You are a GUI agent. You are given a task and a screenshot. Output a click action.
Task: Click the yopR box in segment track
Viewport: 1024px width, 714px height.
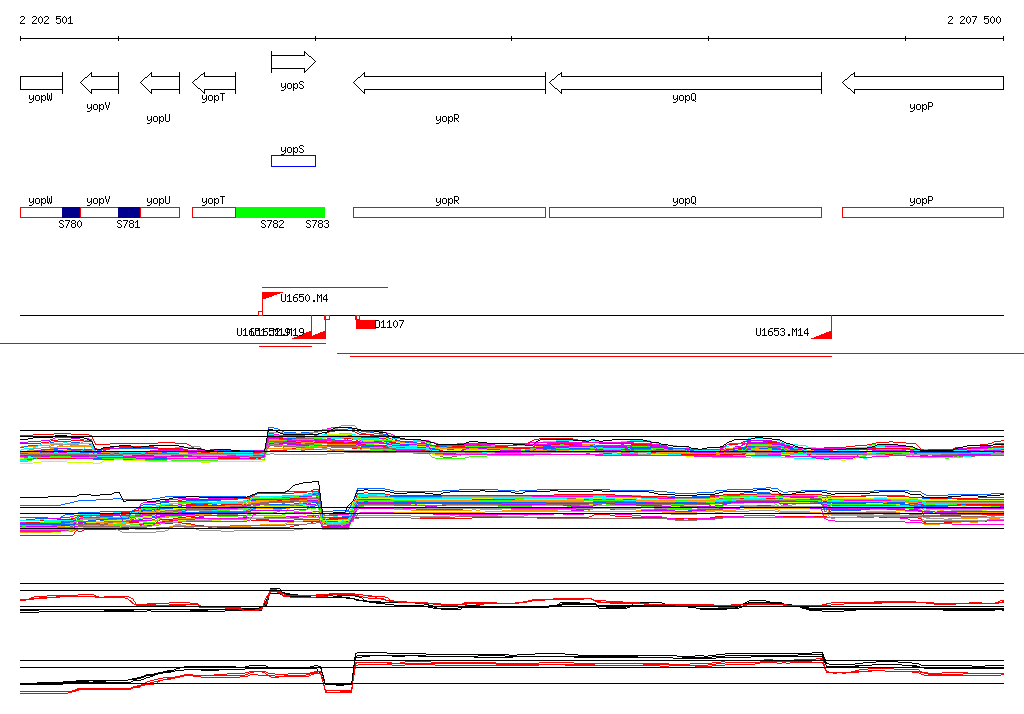(x=449, y=212)
